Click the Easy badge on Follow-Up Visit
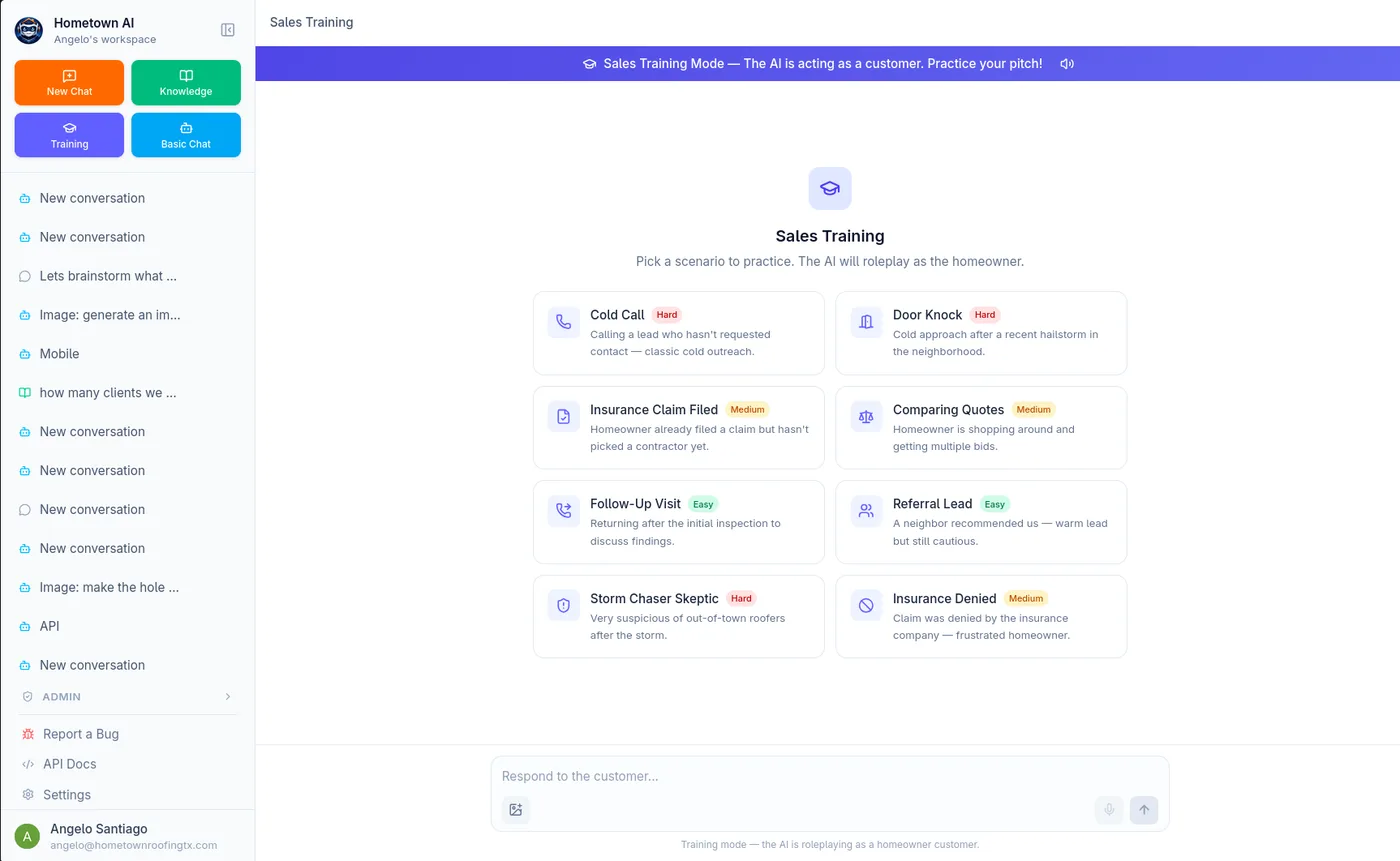This screenshot has width=1400, height=861. click(x=703, y=504)
